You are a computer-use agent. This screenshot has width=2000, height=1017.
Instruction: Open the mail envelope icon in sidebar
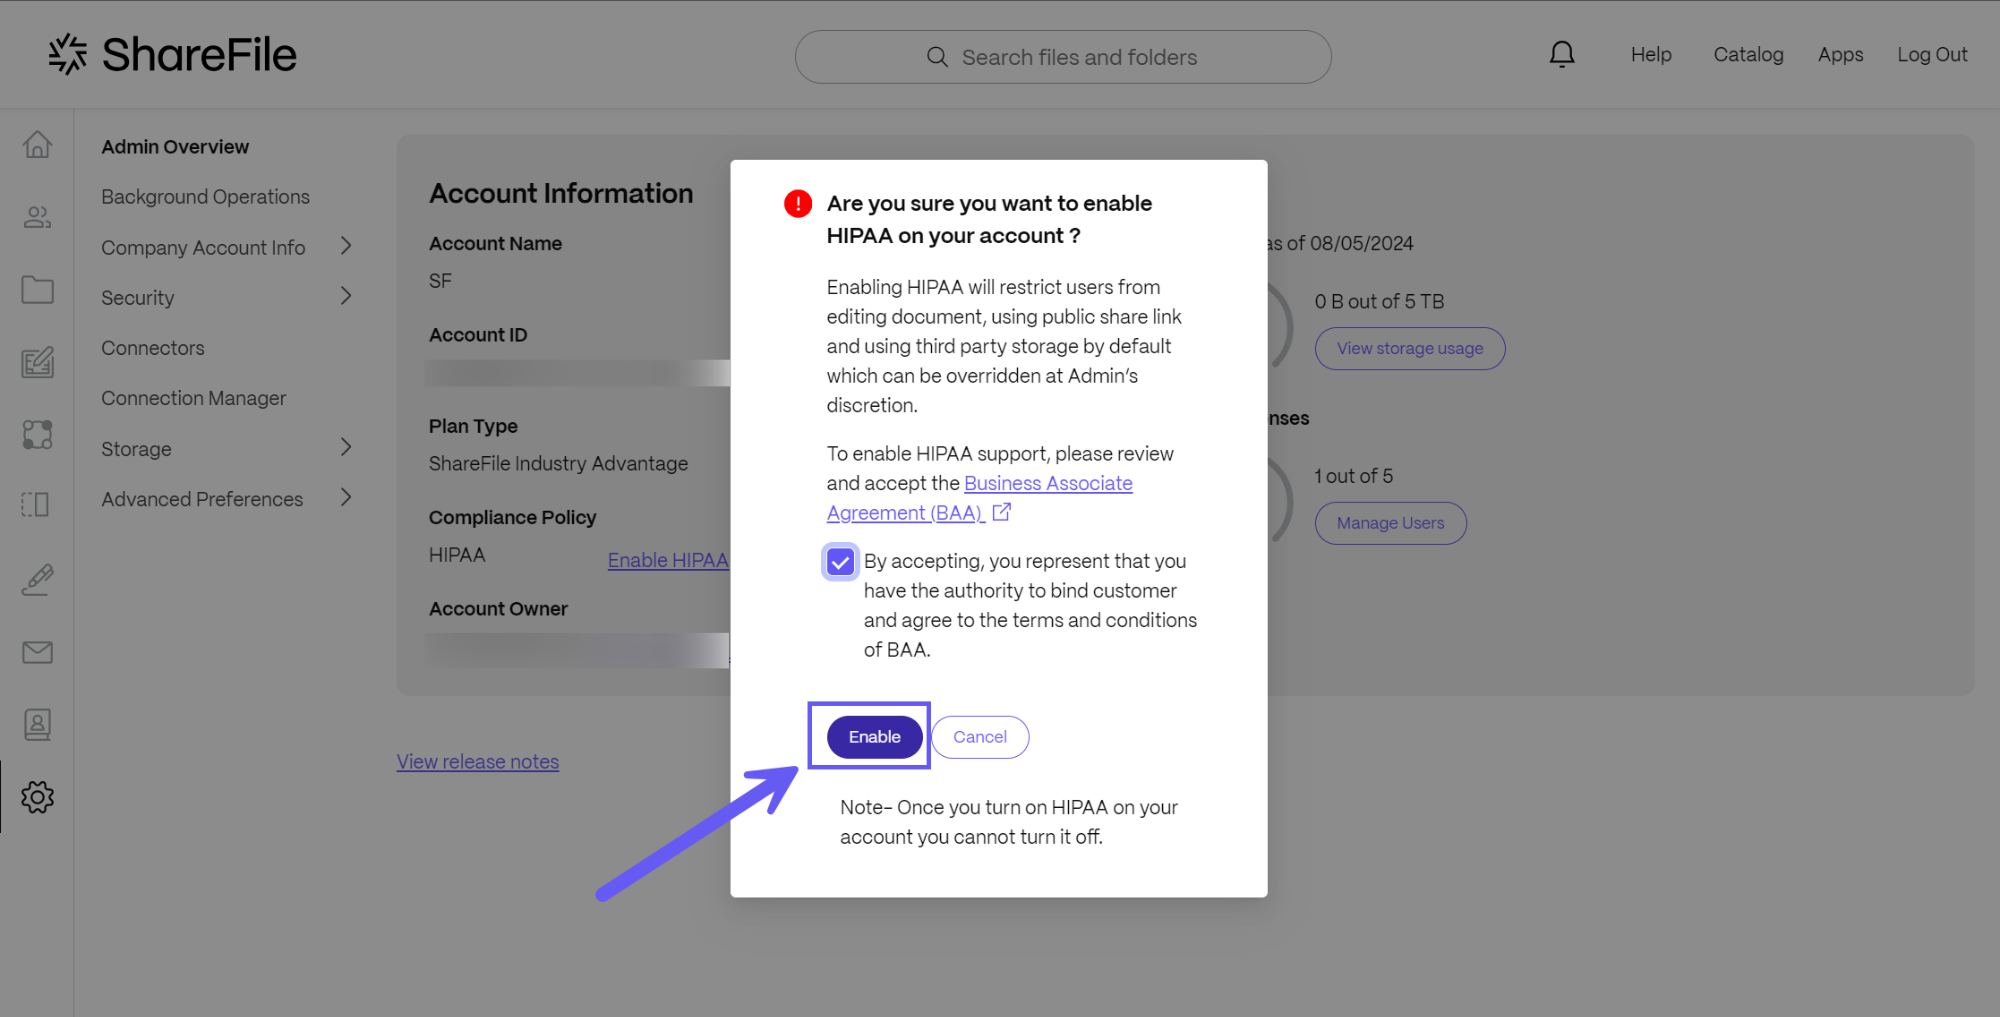tap(37, 652)
